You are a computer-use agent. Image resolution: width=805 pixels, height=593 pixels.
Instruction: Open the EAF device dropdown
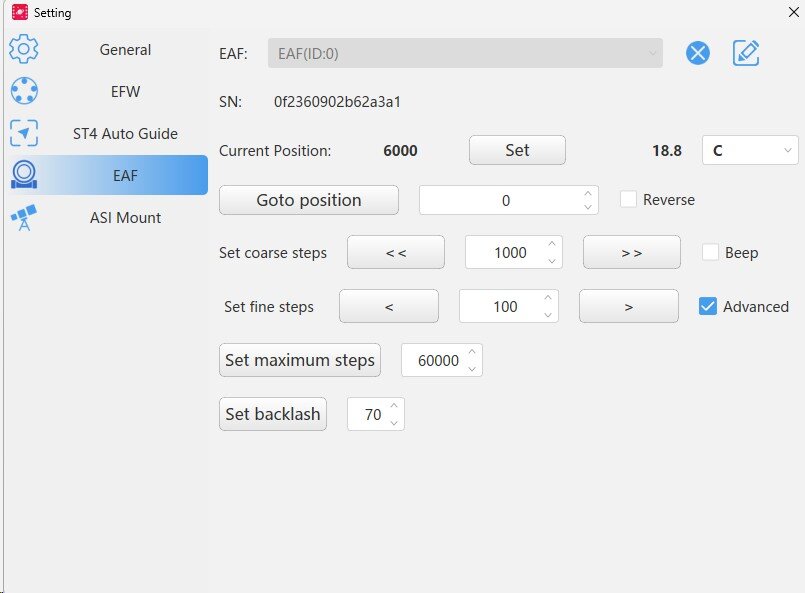coord(465,54)
